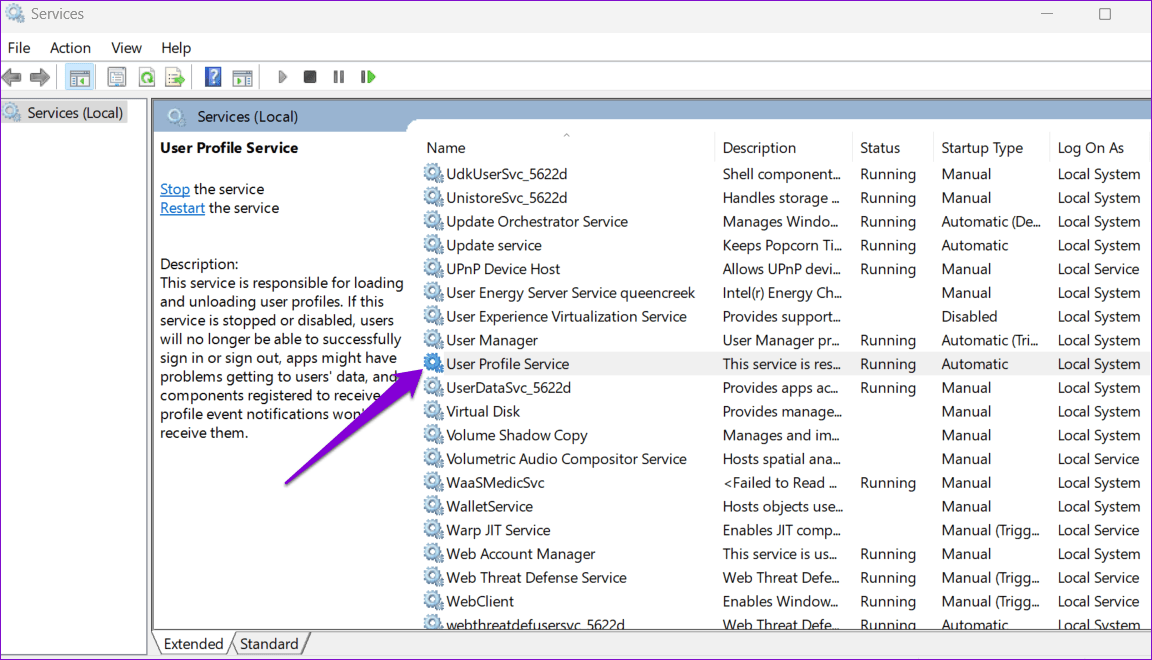Image resolution: width=1152 pixels, height=660 pixels.
Task: Click the gear icon beside Volume Shadow Copy
Action: [x=433, y=434]
